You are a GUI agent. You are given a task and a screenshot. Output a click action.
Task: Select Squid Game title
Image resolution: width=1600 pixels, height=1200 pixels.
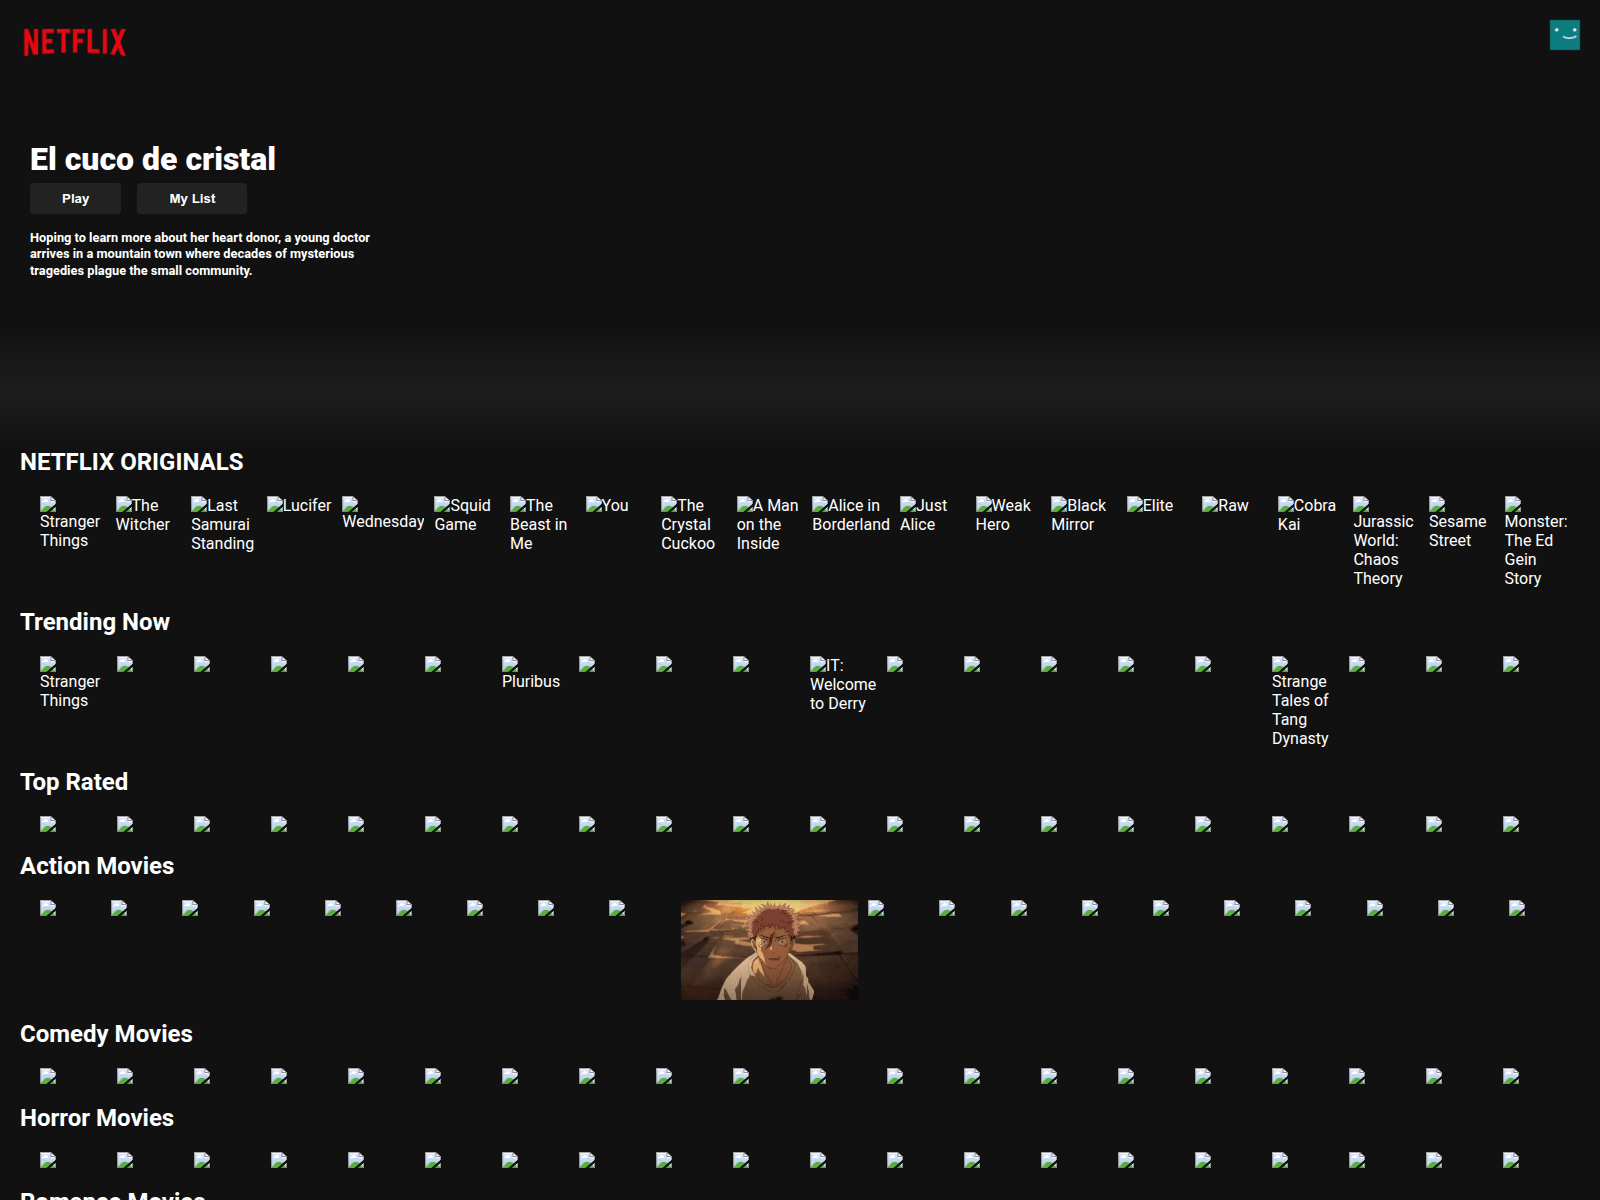[x=463, y=515]
